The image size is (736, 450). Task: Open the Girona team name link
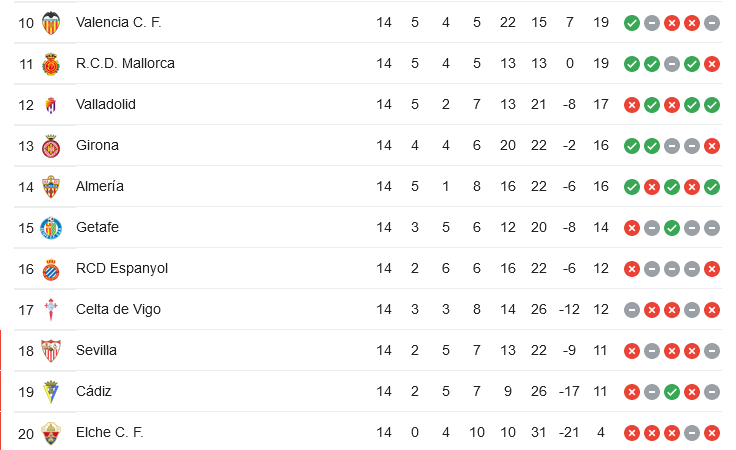point(97,145)
